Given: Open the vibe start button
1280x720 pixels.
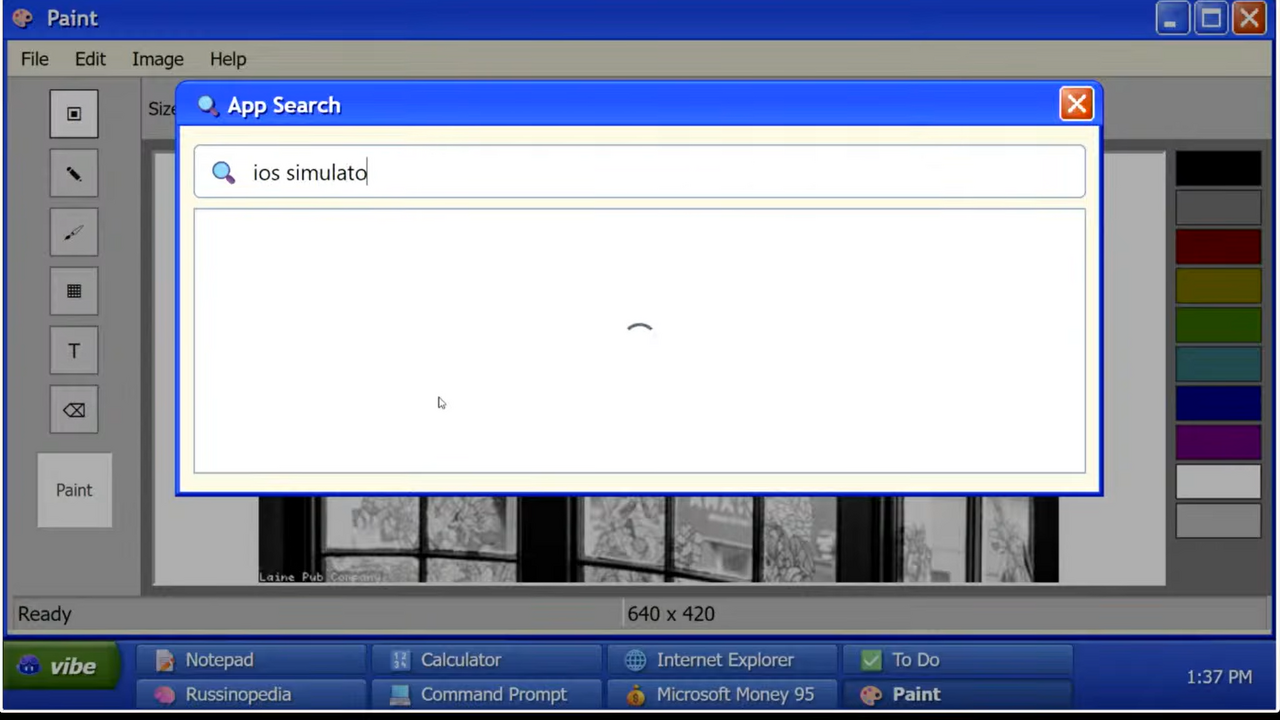Looking at the screenshot, I should coord(61,667).
